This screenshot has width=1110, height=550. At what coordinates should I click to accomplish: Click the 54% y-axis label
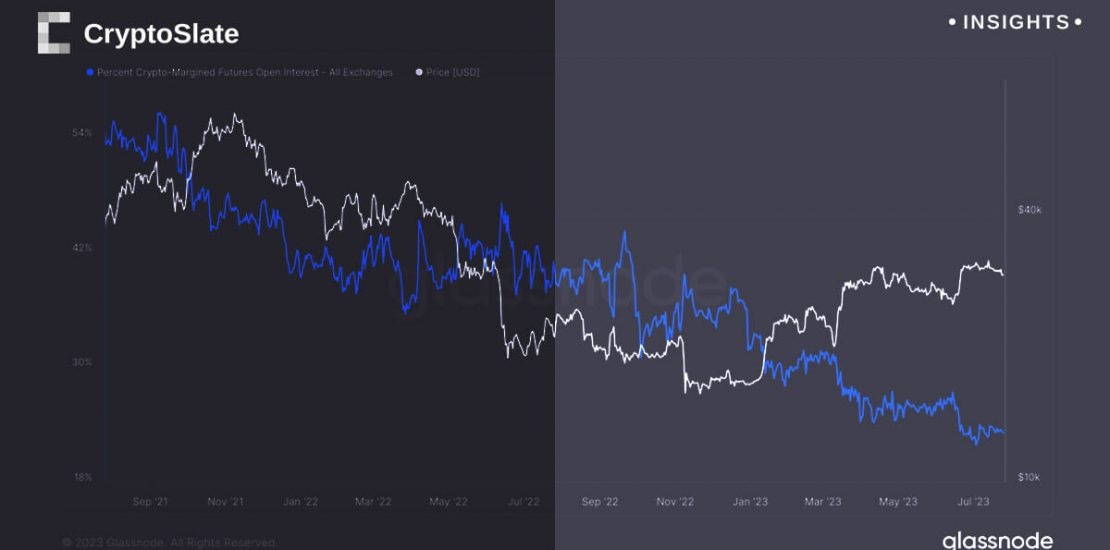83,133
